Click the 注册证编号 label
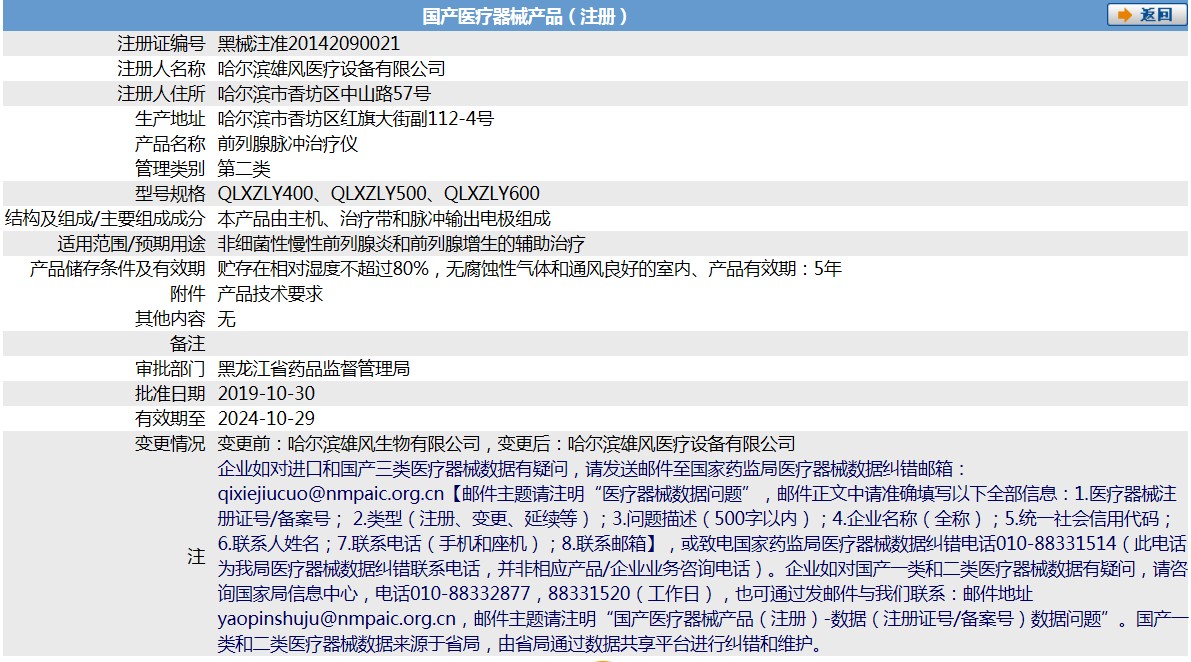1191x662 pixels. pyautogui.click(x=161, y=44)
